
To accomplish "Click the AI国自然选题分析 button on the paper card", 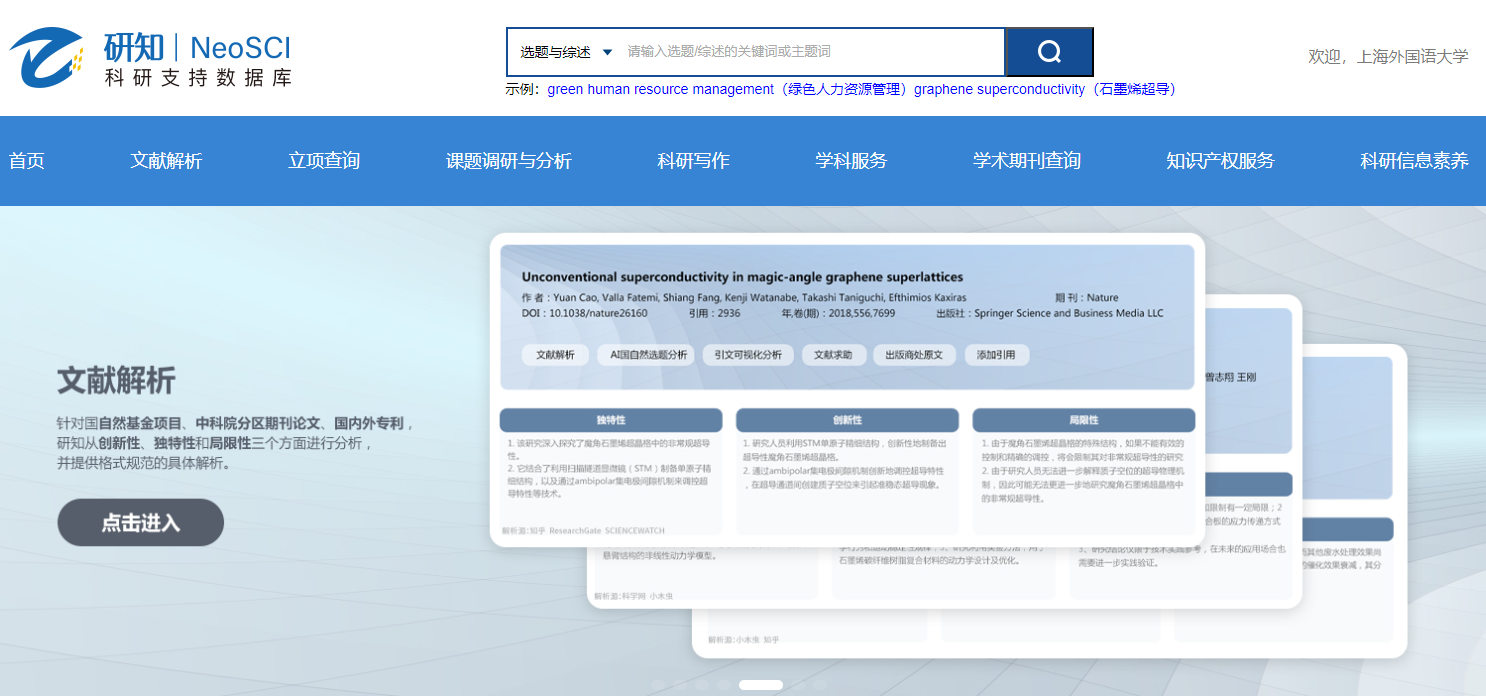I will coord(645,355).
